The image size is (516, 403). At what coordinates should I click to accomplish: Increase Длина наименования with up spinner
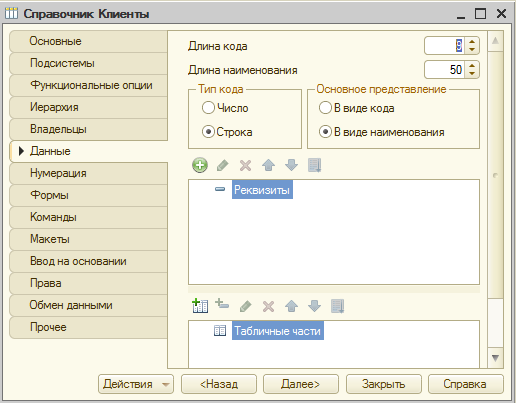coord(472,66)
